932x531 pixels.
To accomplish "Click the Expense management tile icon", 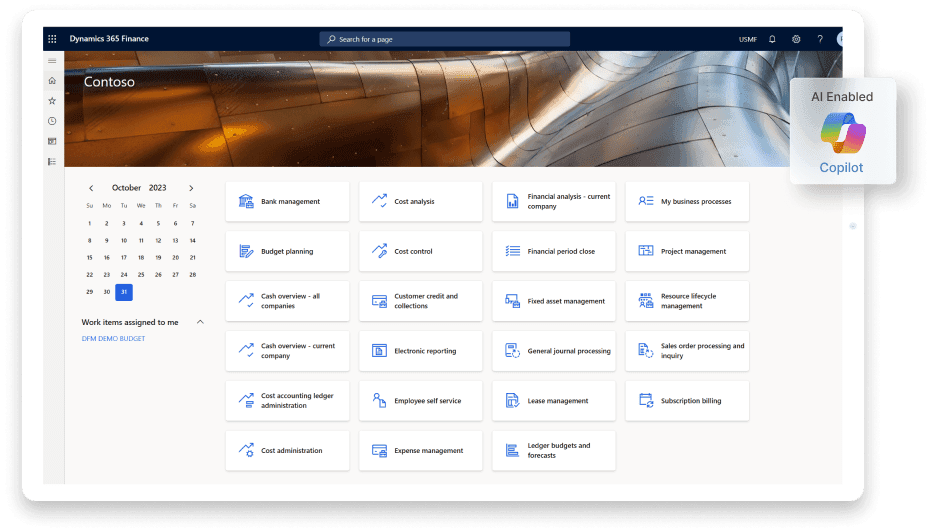I will point(379,450).
